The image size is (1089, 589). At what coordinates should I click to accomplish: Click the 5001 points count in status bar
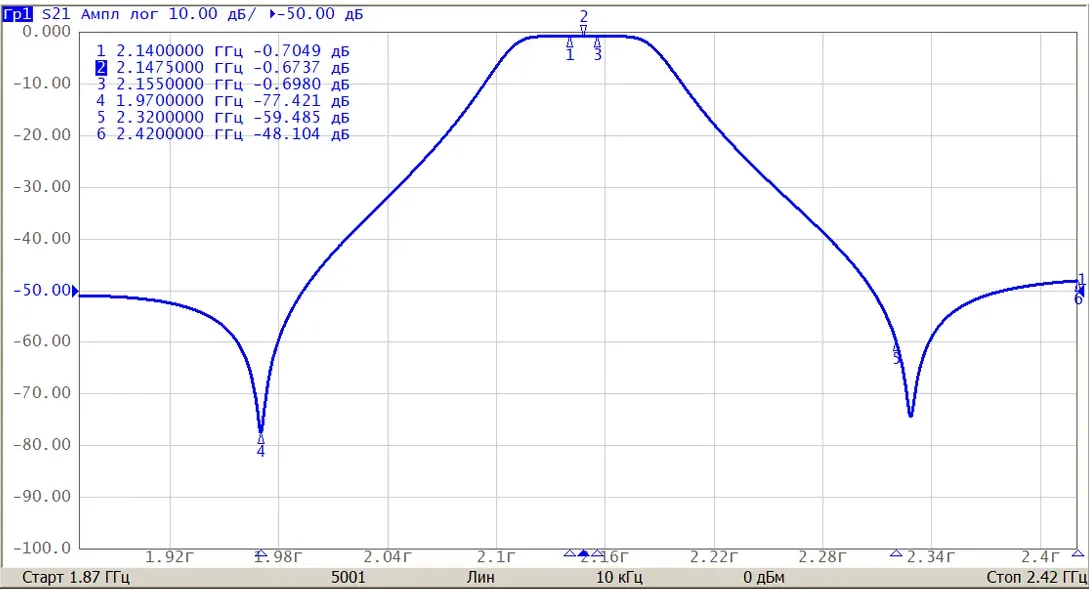click(348, 577)
